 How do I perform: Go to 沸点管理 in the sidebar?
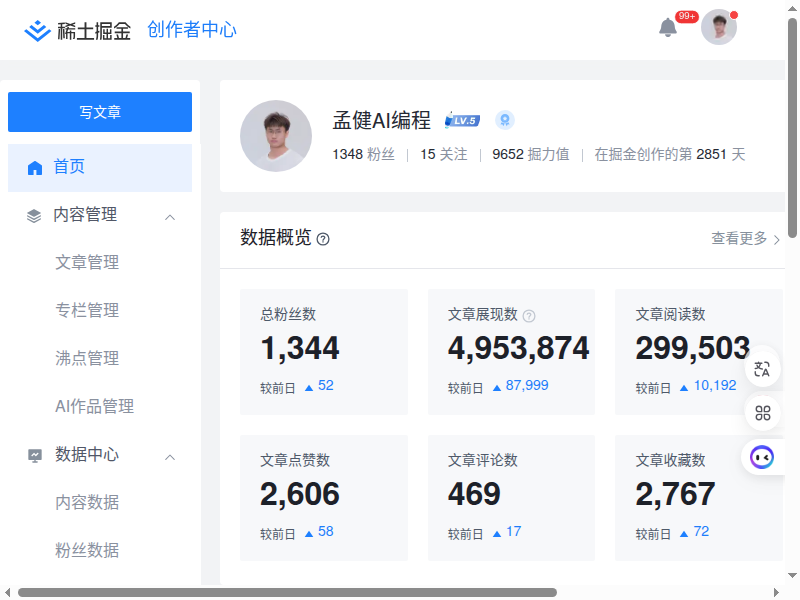click(x=87, y=359)
